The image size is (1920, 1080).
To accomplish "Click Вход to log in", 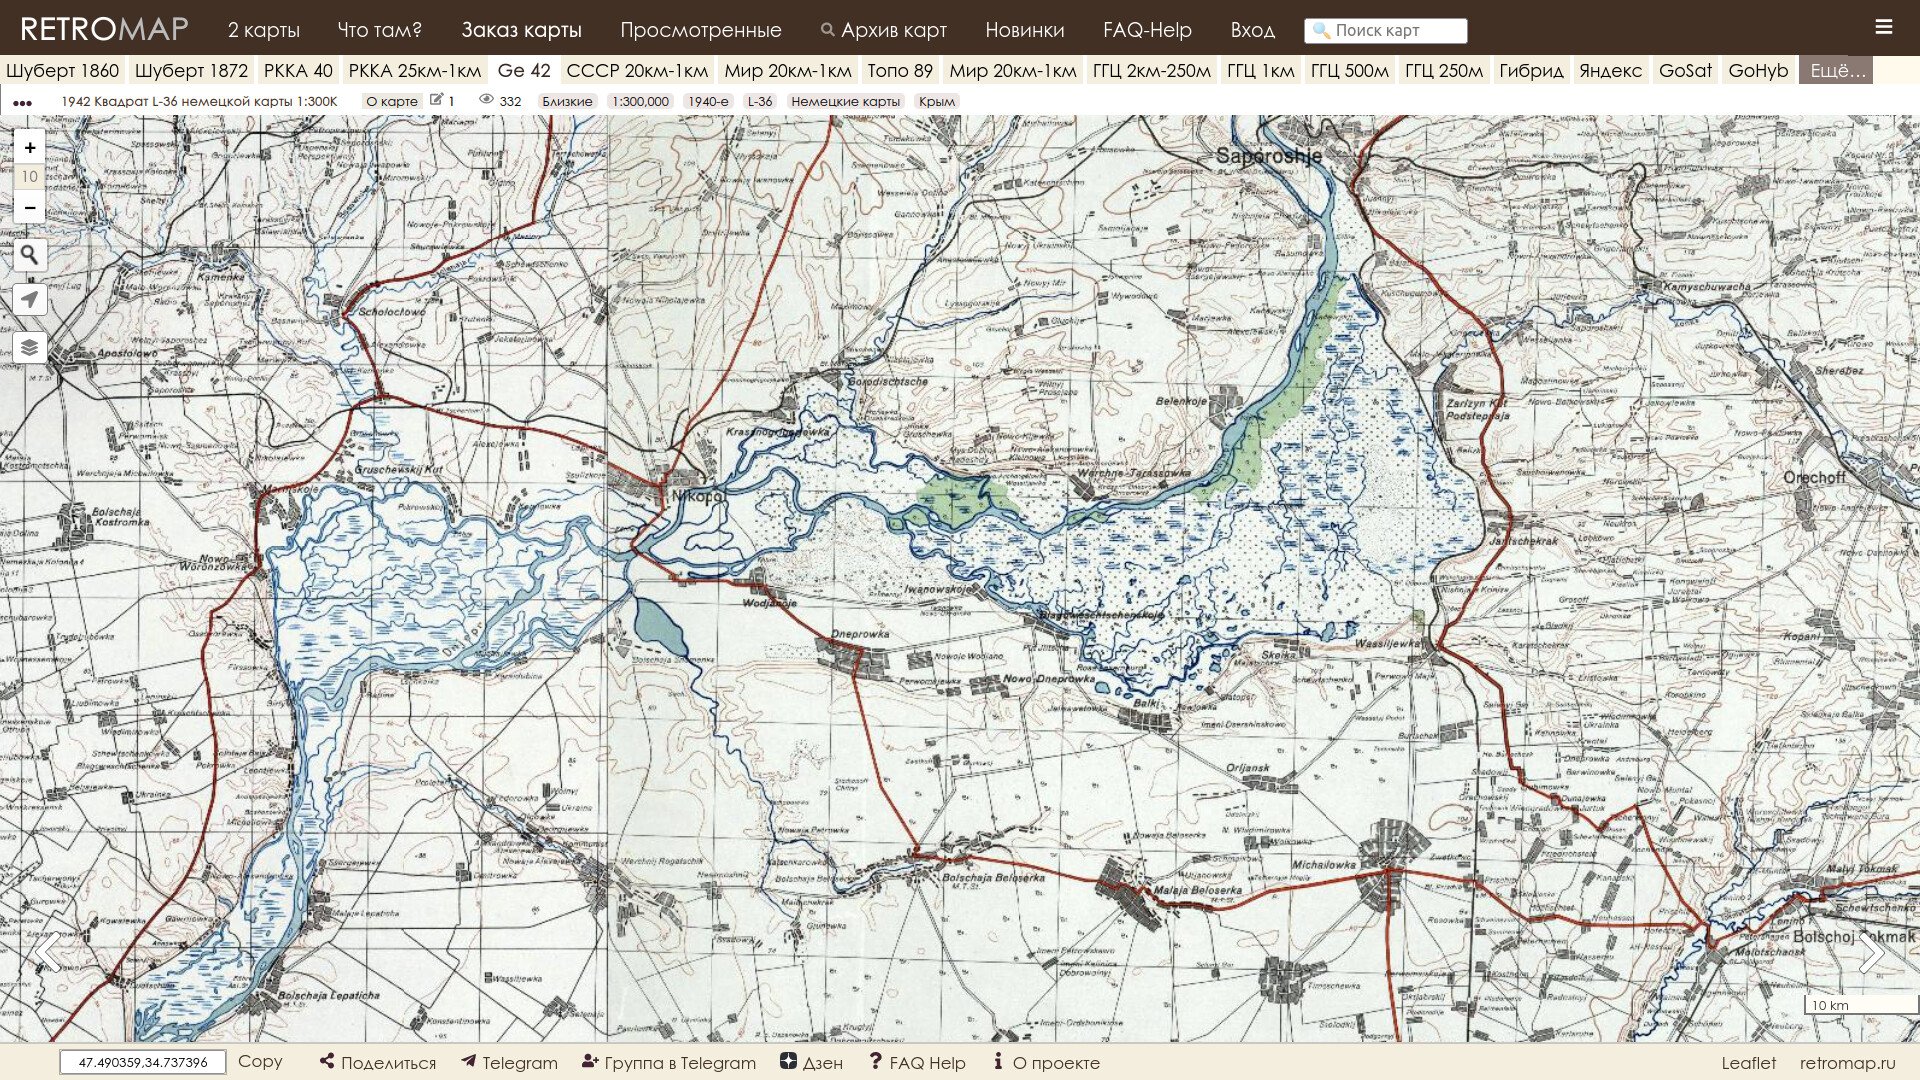I will (1252, 30).
